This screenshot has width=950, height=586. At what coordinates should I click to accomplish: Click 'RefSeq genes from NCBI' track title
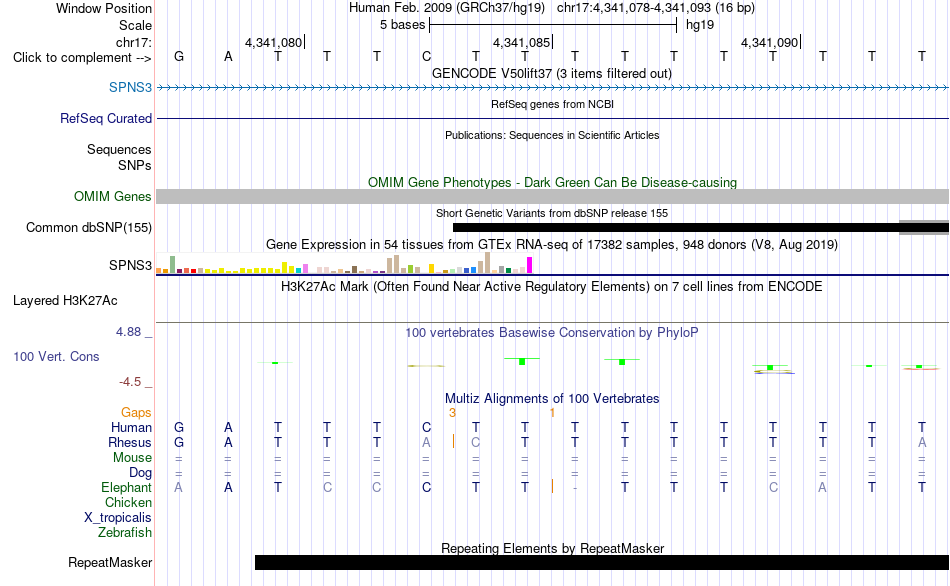click(x=552, y=104)
